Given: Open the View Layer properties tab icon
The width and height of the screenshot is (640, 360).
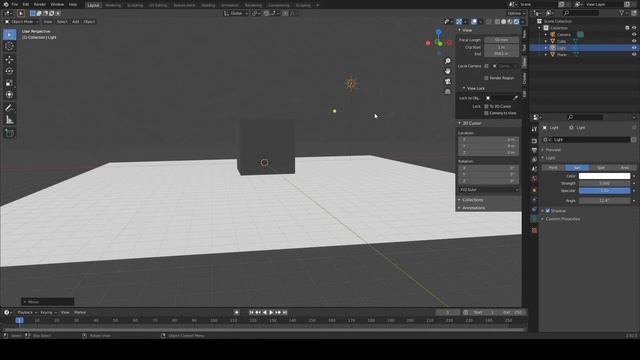Looking at the screenshot, I should pyautogui.click(x=534, y=160).
